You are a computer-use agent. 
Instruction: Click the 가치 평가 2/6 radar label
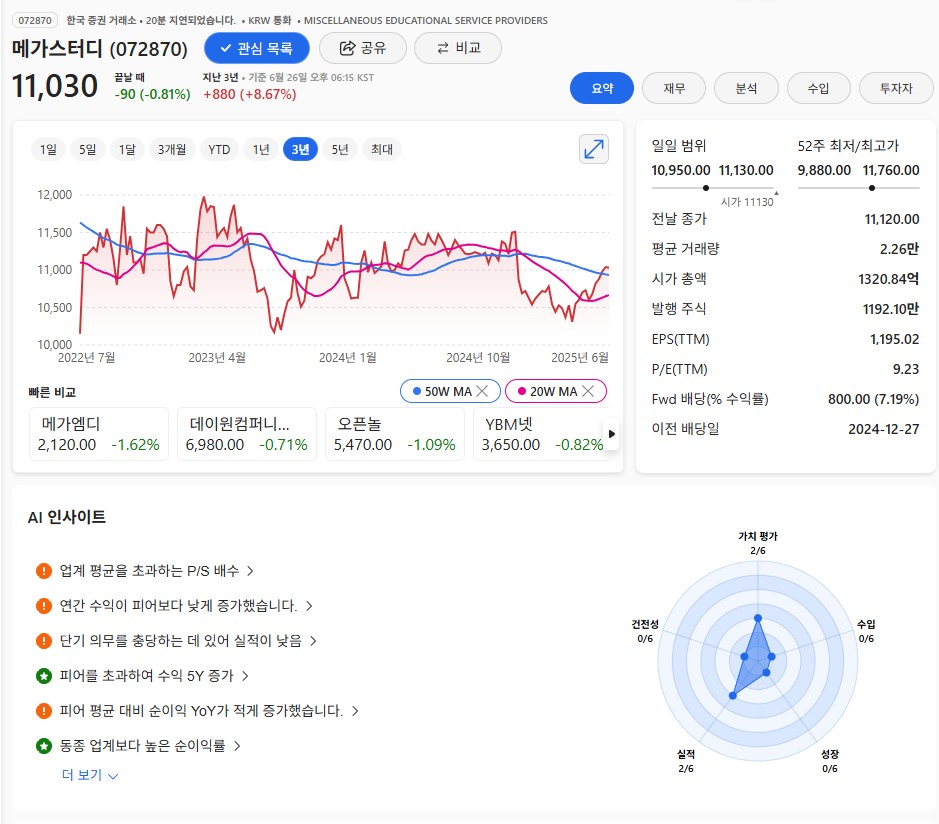pyautogui.click(x=758, y=543)
